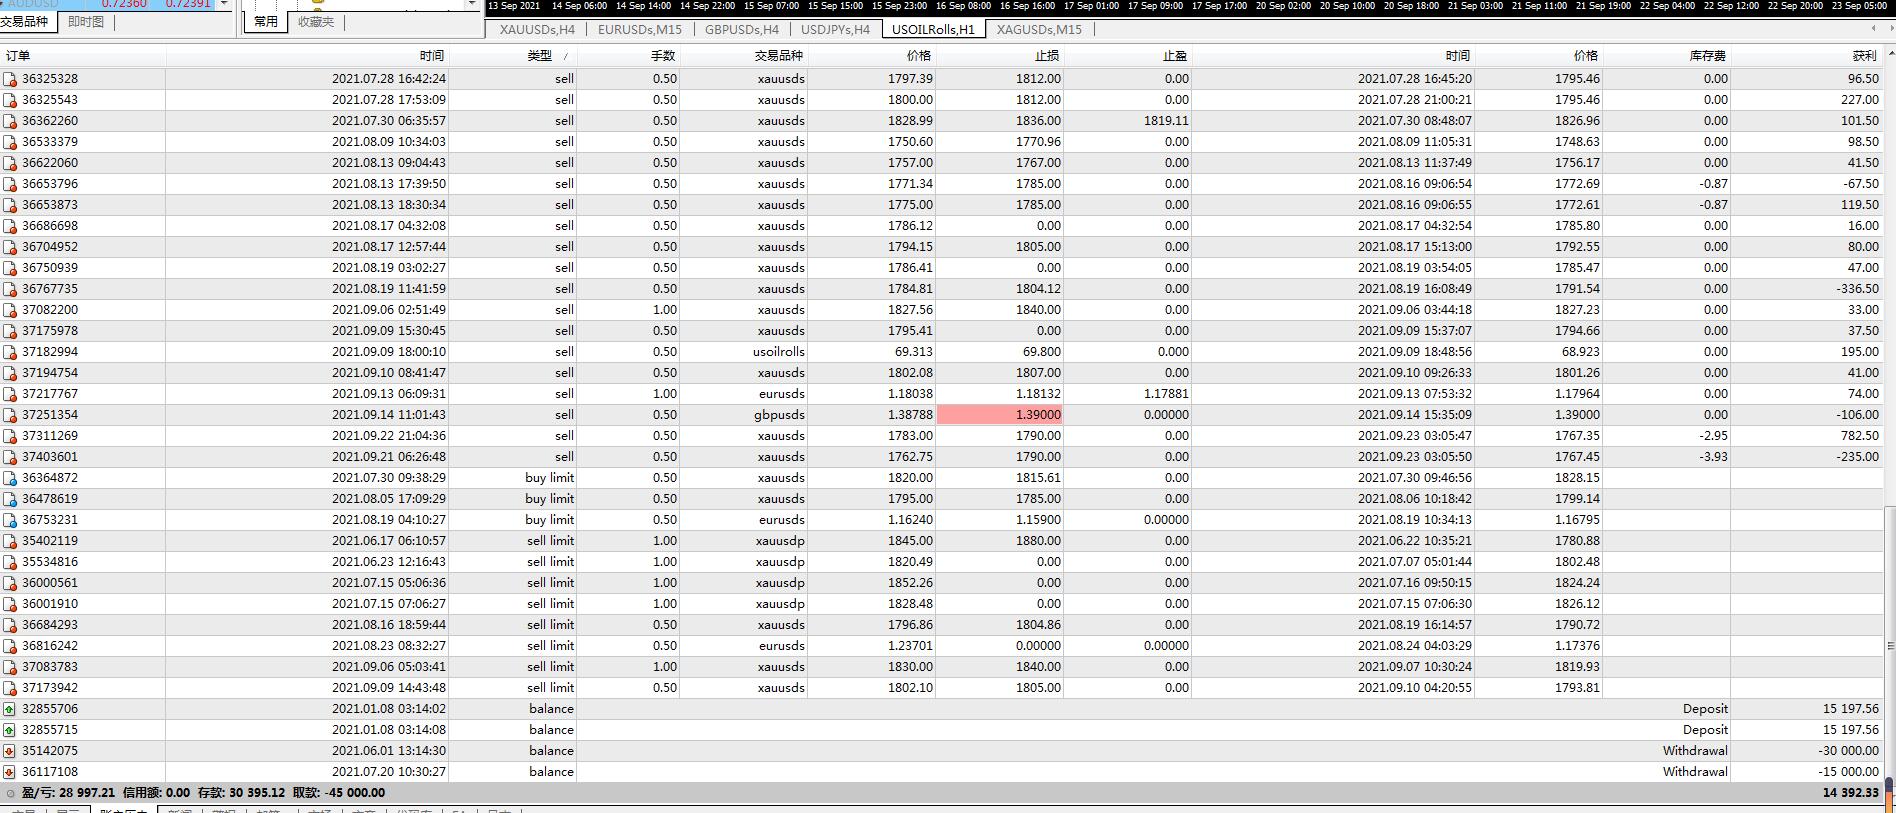Sort history by the 订单 column header

point(83,56)
